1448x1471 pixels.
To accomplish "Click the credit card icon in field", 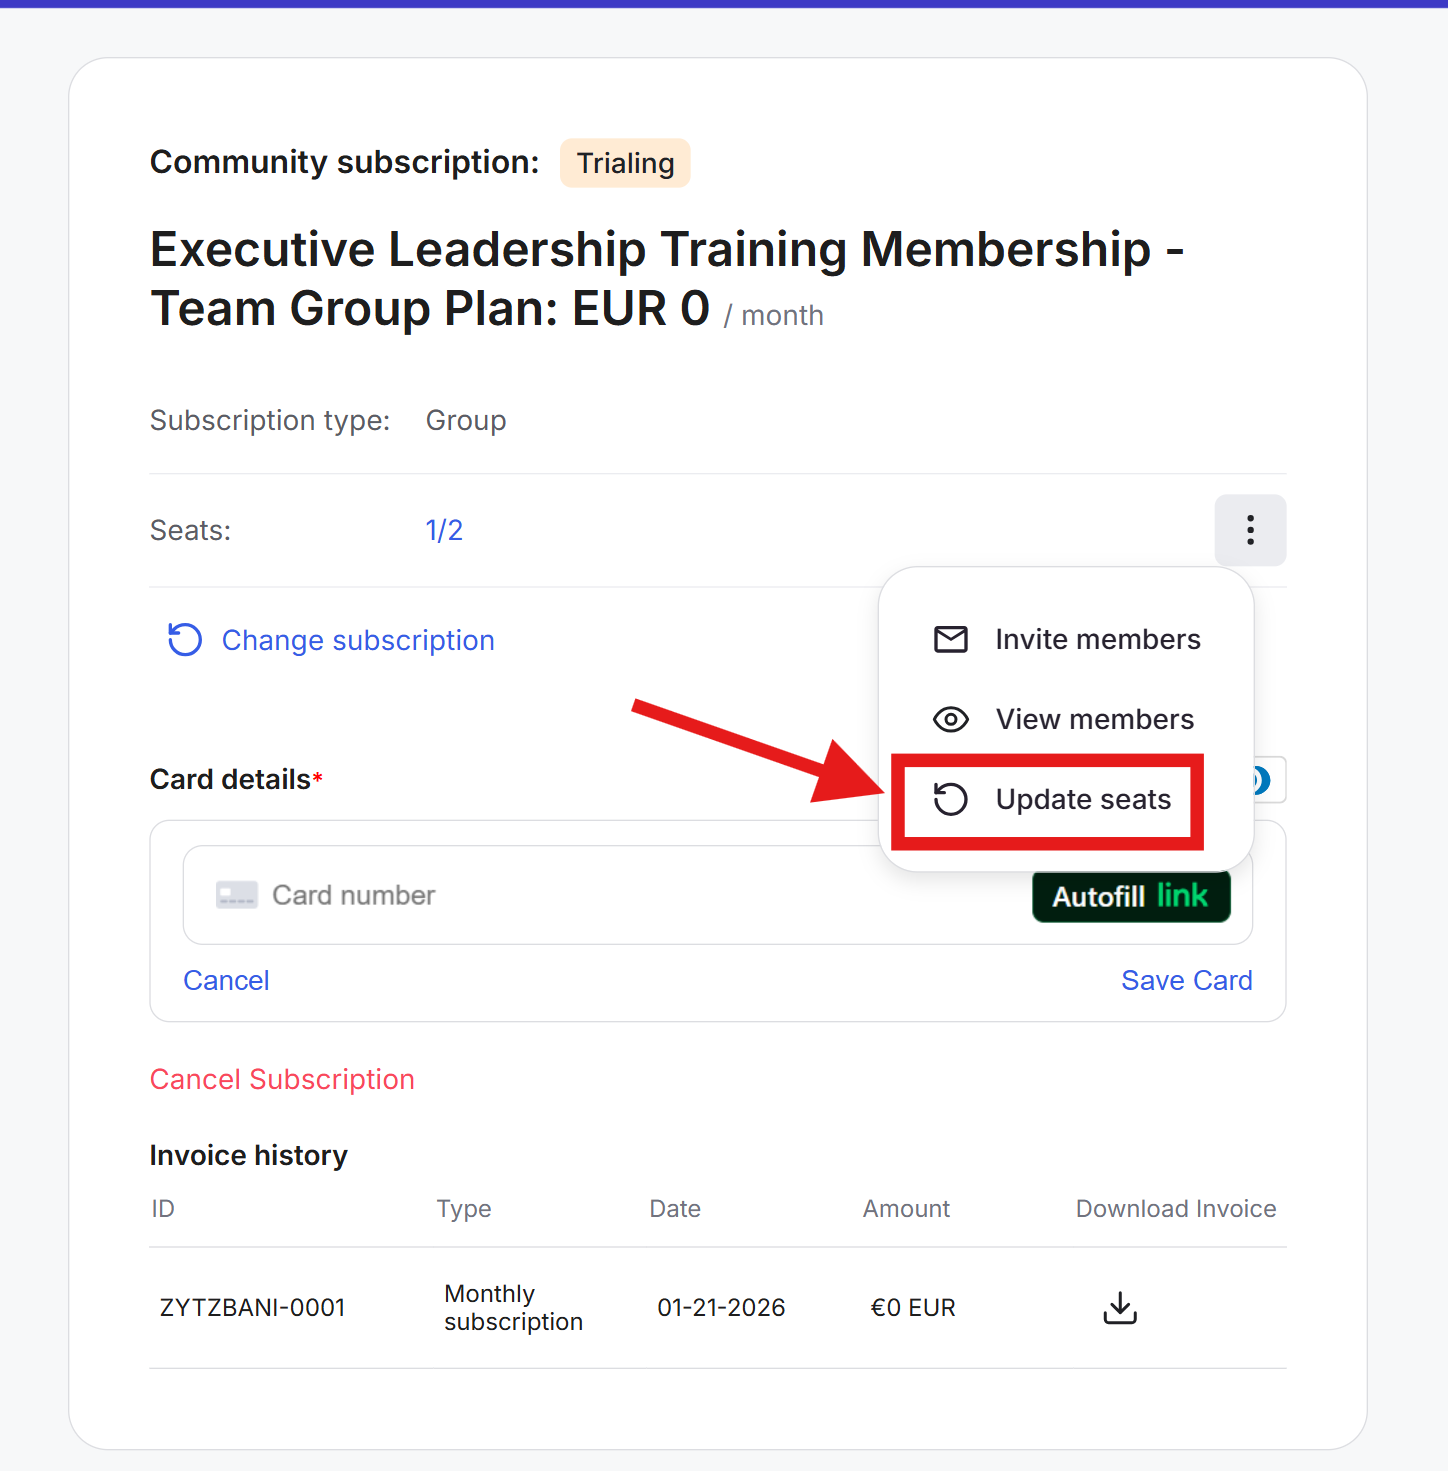I will click(237, 895).
